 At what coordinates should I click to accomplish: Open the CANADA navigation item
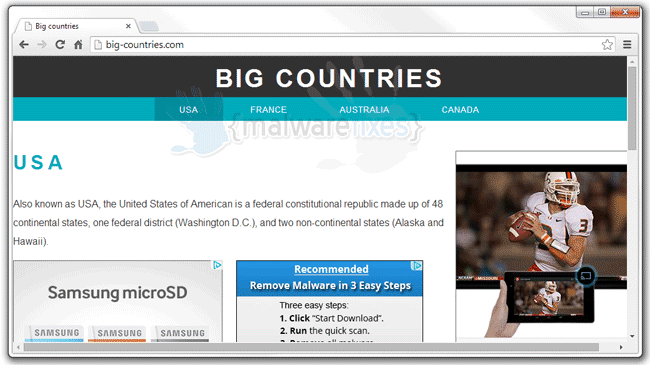(x=460, y=110)
